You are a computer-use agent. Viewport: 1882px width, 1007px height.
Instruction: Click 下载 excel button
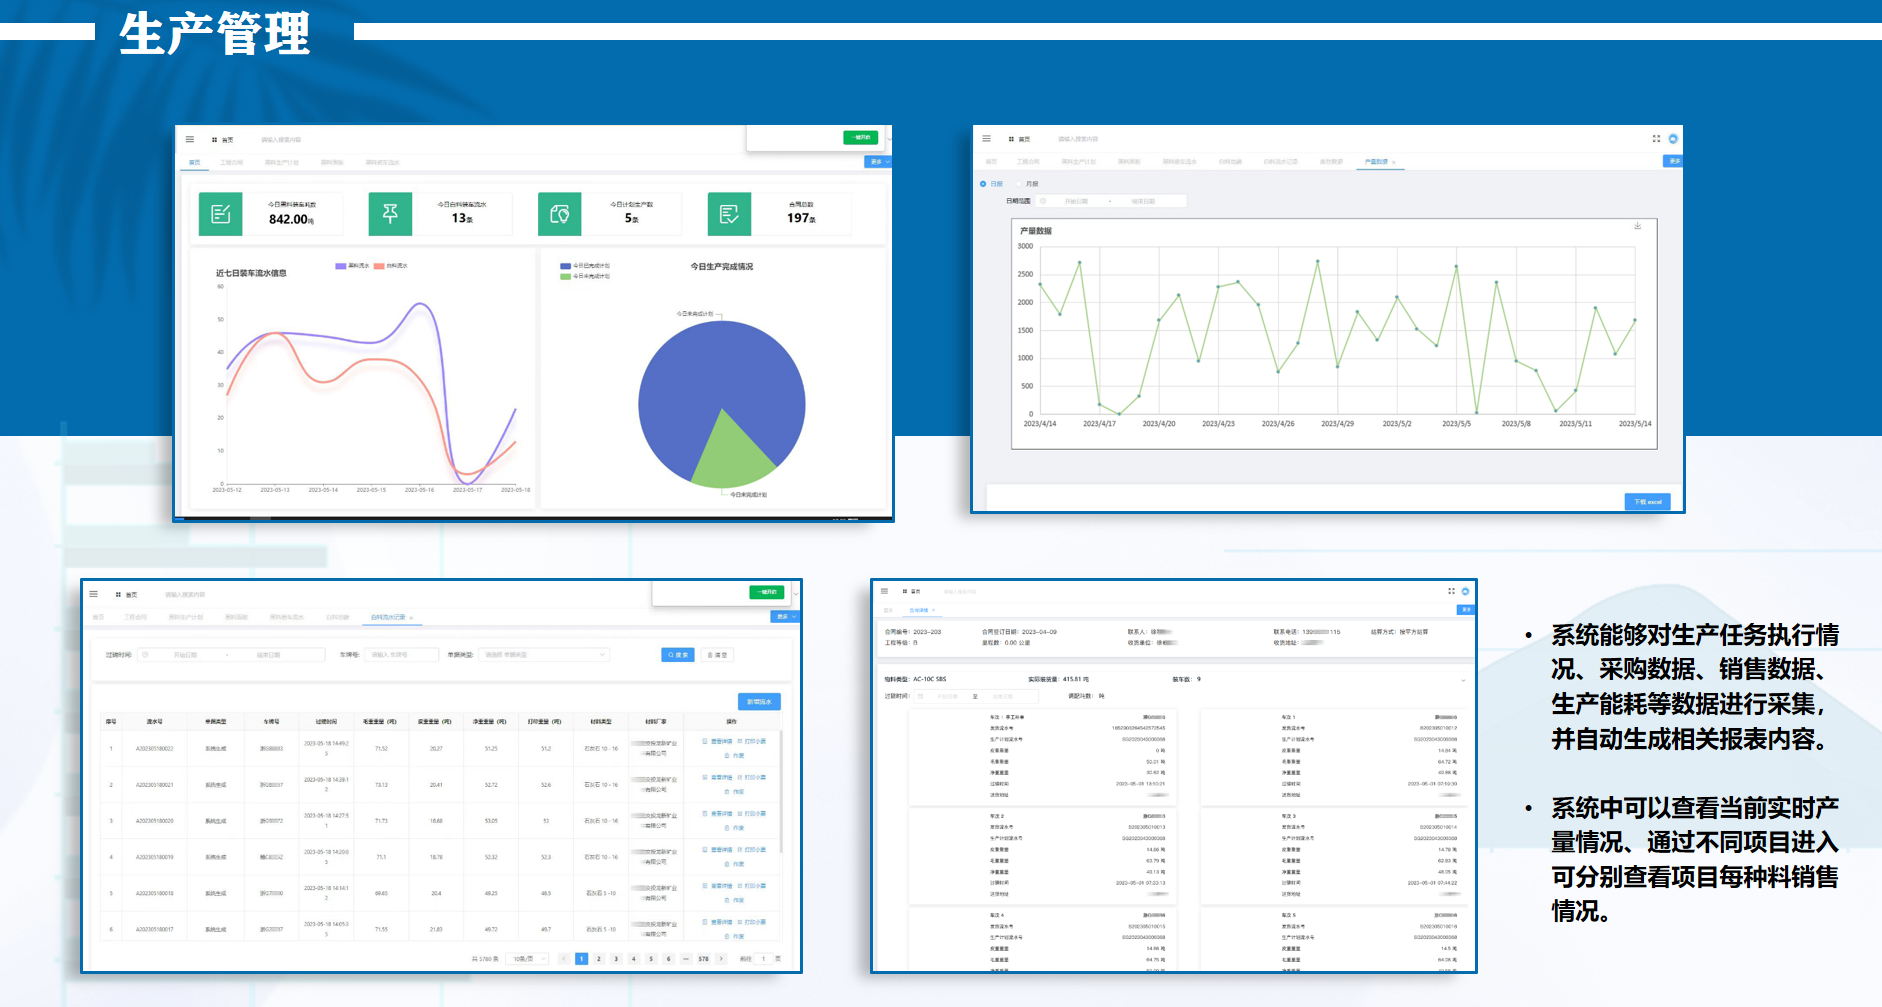tap(1648, 501)
